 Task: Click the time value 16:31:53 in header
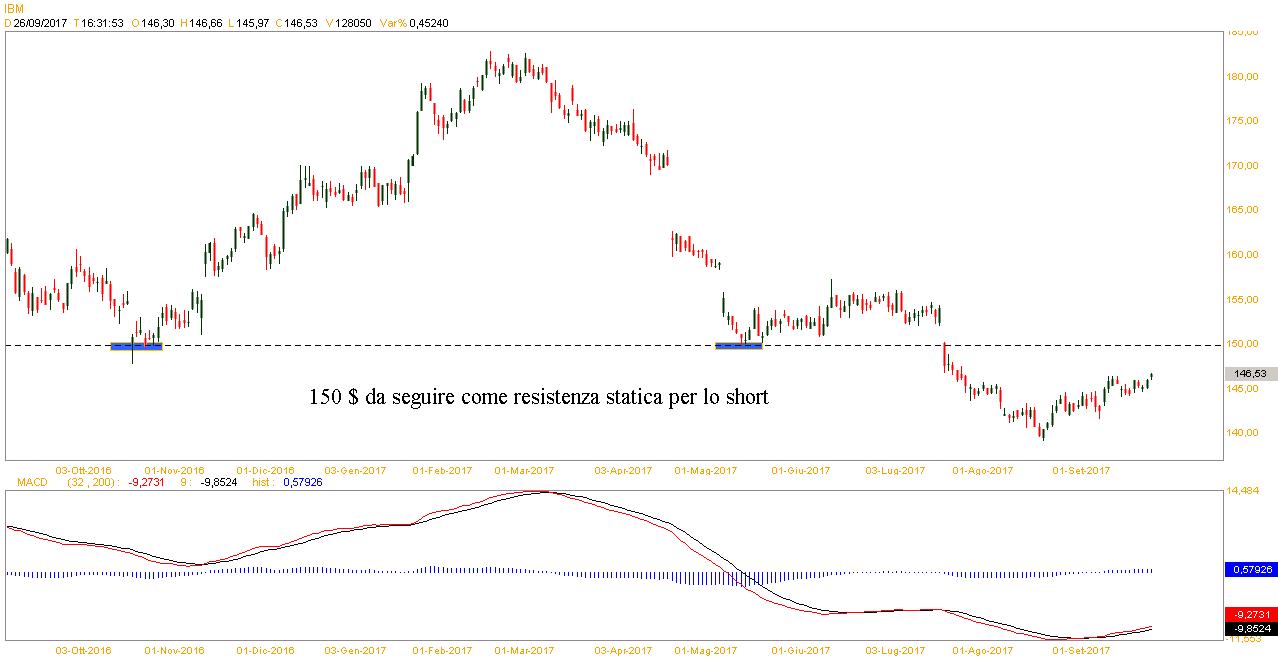coord(102,23)
